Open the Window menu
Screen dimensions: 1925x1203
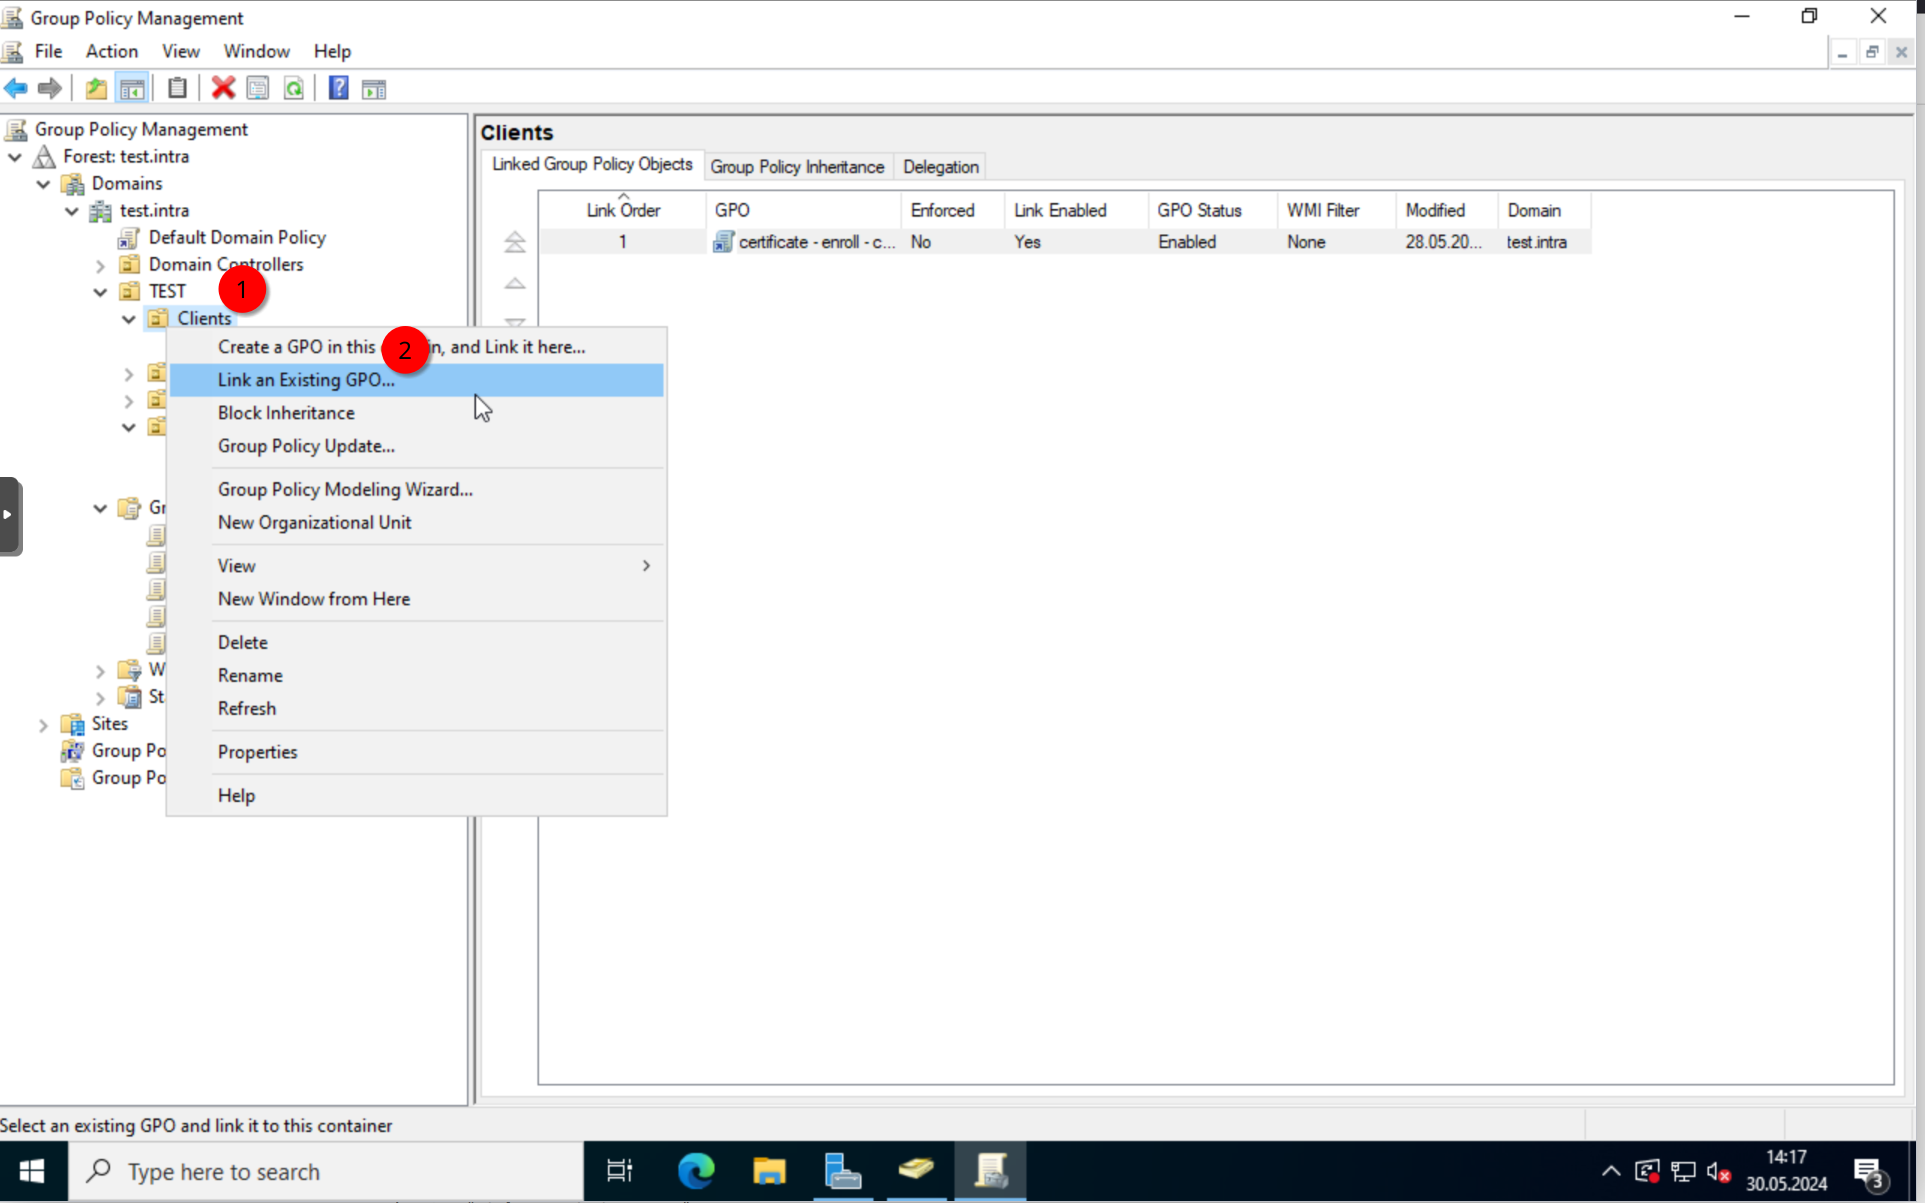[x=256, y=51]
